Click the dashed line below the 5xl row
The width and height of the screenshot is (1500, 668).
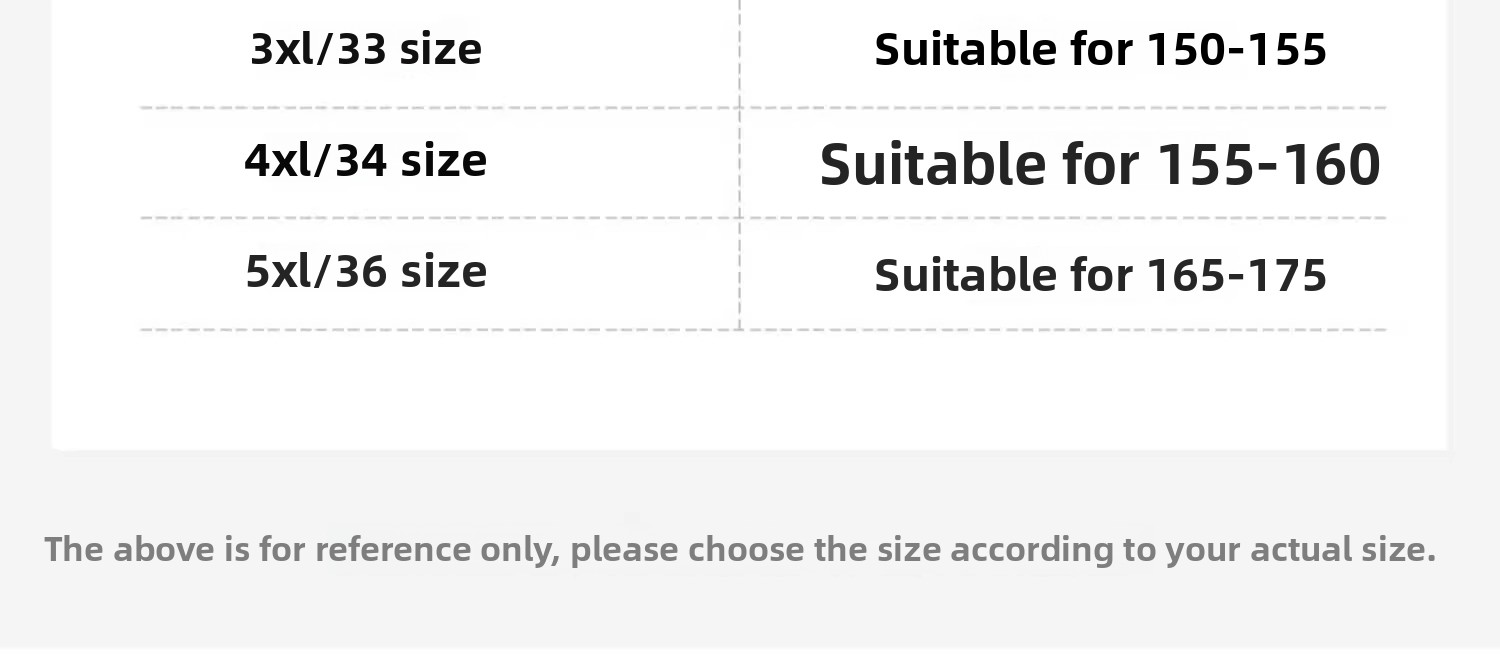(x=440, y=329)
